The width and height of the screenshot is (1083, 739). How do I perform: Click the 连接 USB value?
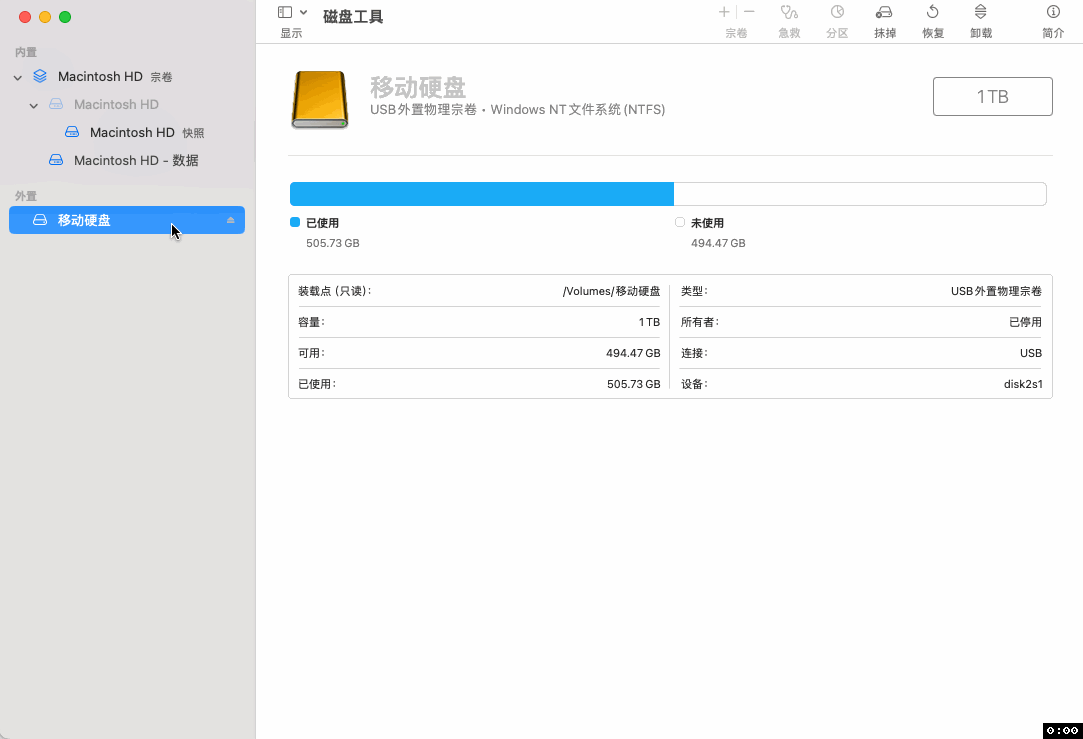point(1031,353)
